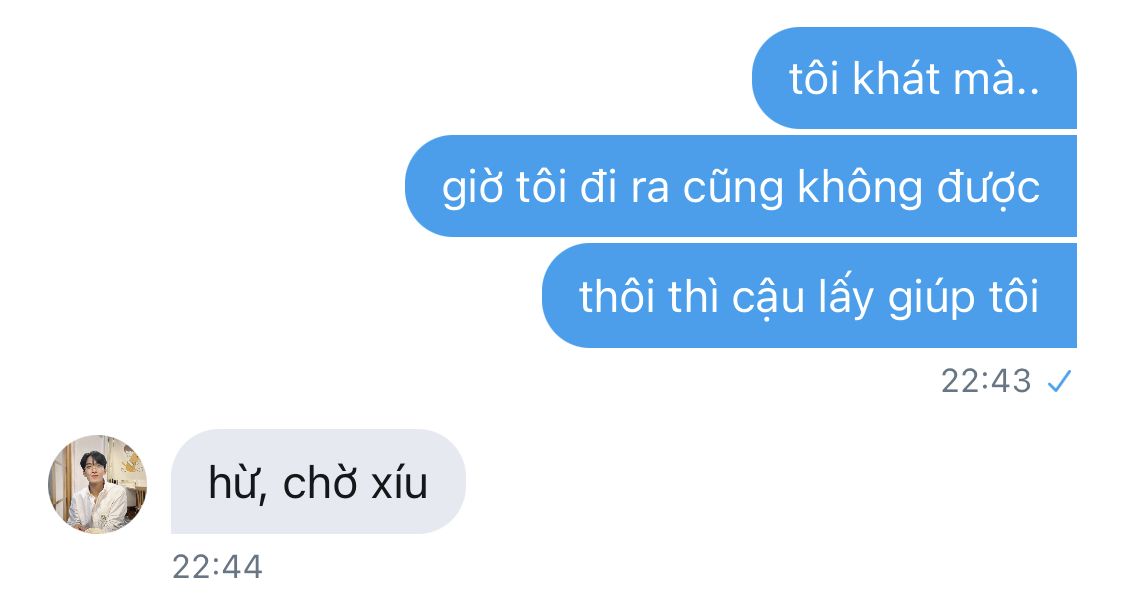Screen dimensions: 1125x608
Task: Click the word 'chờ' in the gray bubble
Action: 320,483
